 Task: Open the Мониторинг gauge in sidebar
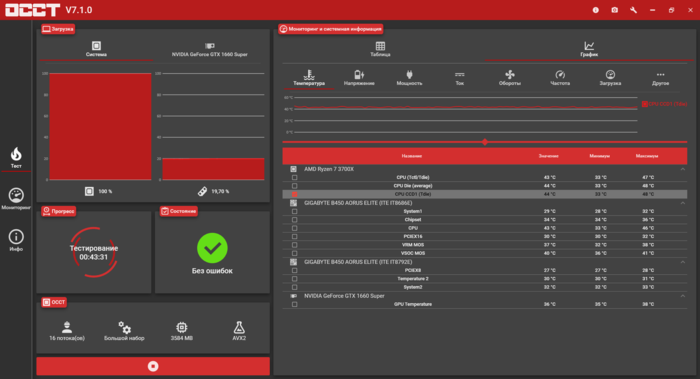point(16,199)
